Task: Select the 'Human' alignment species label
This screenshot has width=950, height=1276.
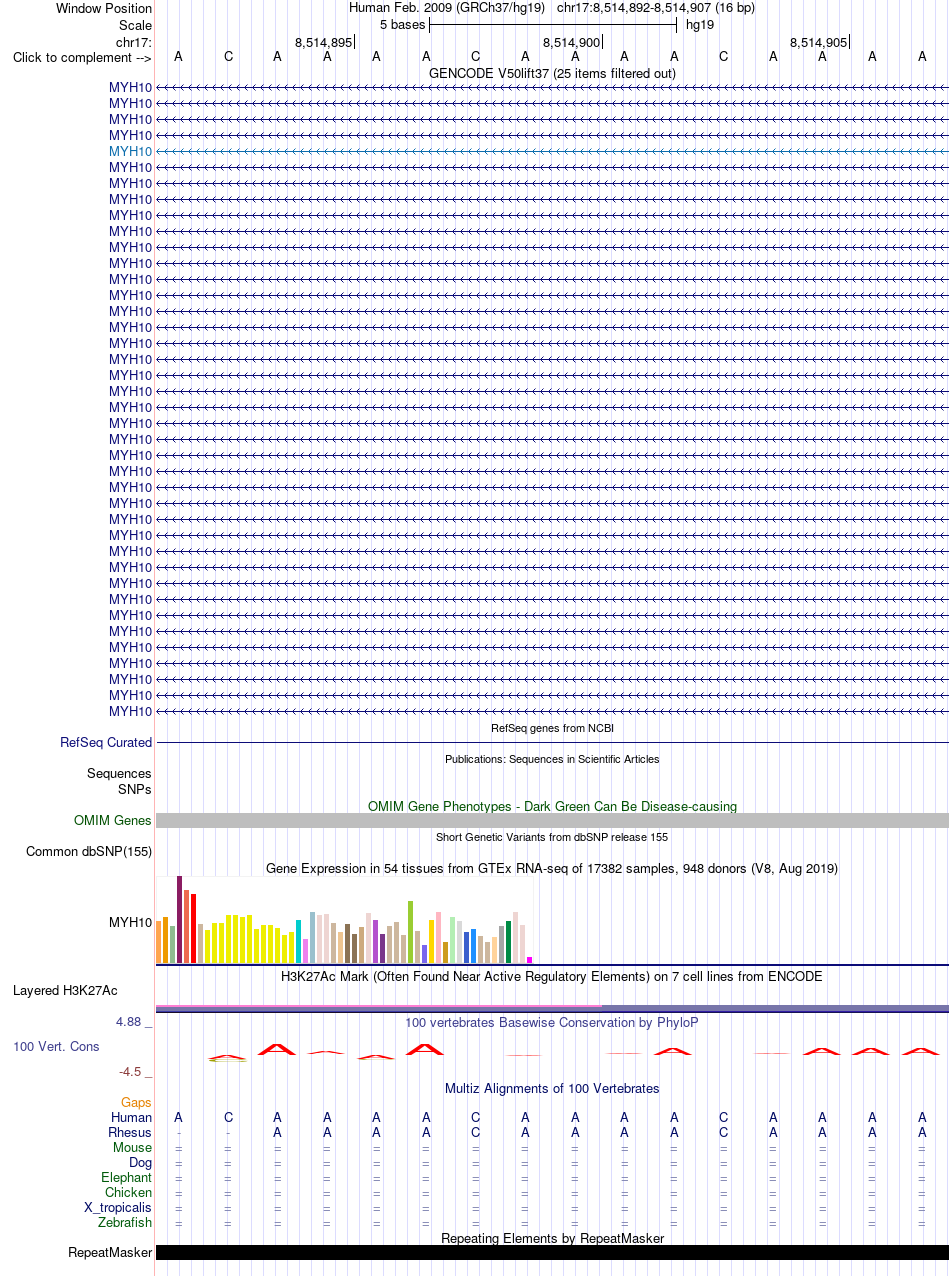Action: pyautogui.click(x=132, y=1117)
